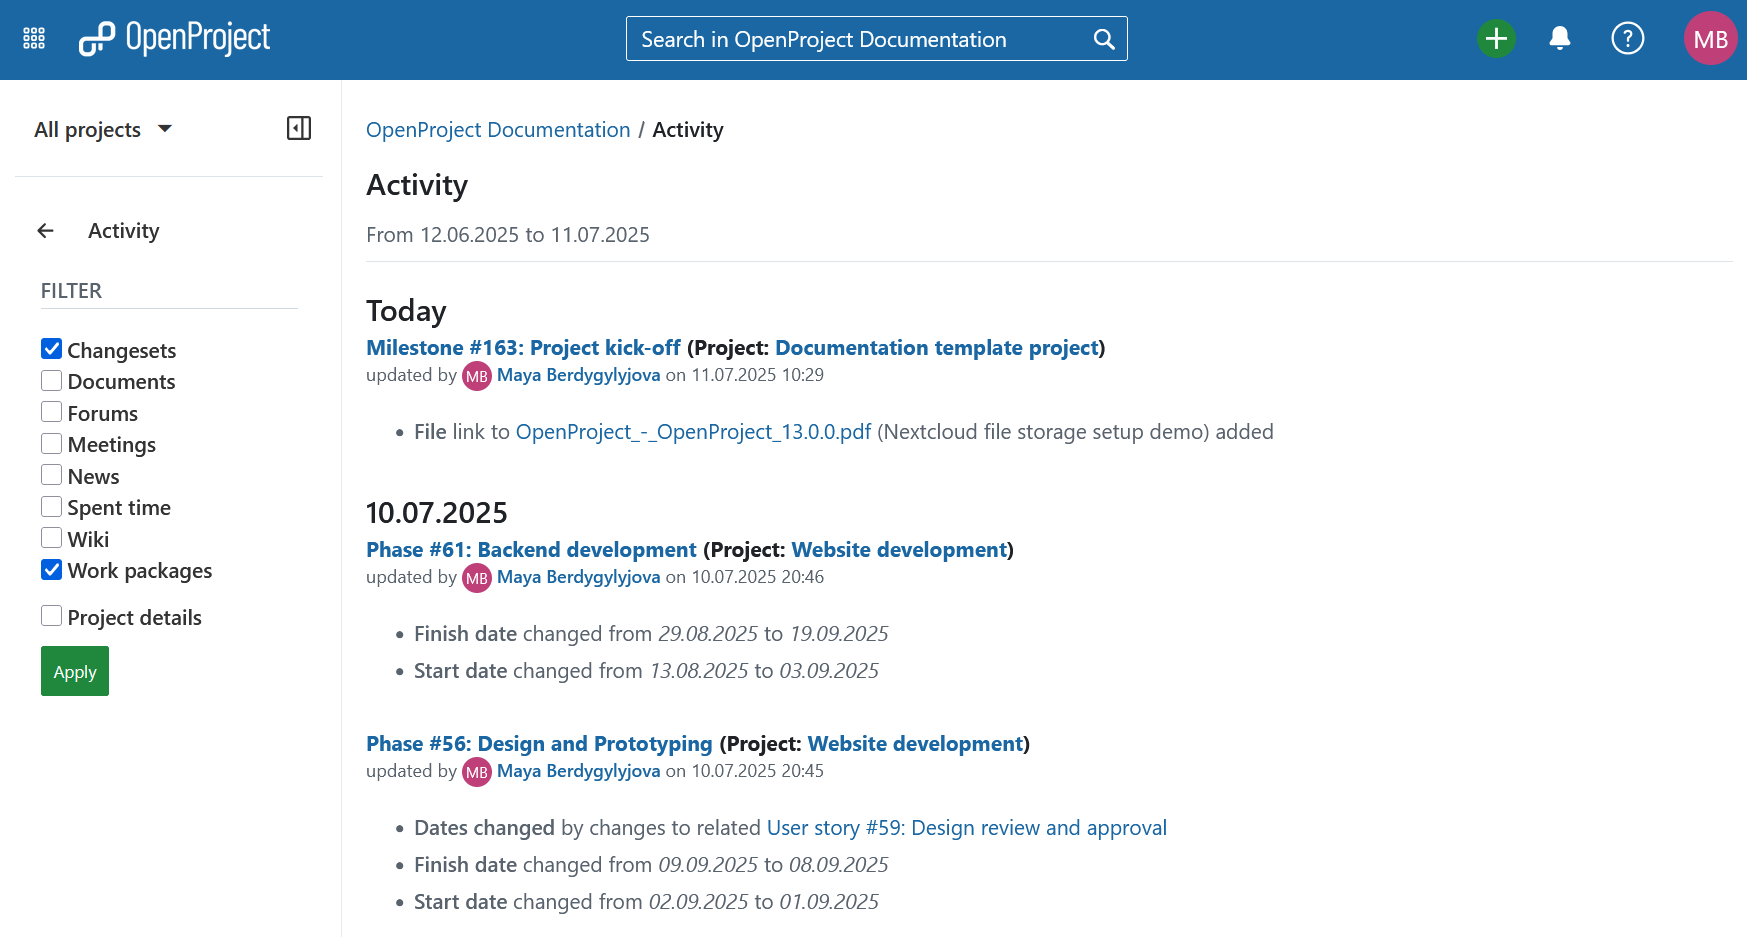Go back using the arrow beside Activity
Image resolution: width=1747 pixels, height=937 pixels.
click(46, 231)
